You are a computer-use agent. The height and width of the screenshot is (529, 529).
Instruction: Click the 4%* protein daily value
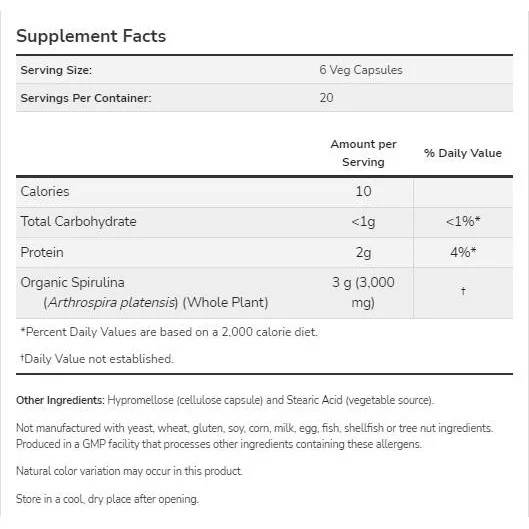[463, 252]
